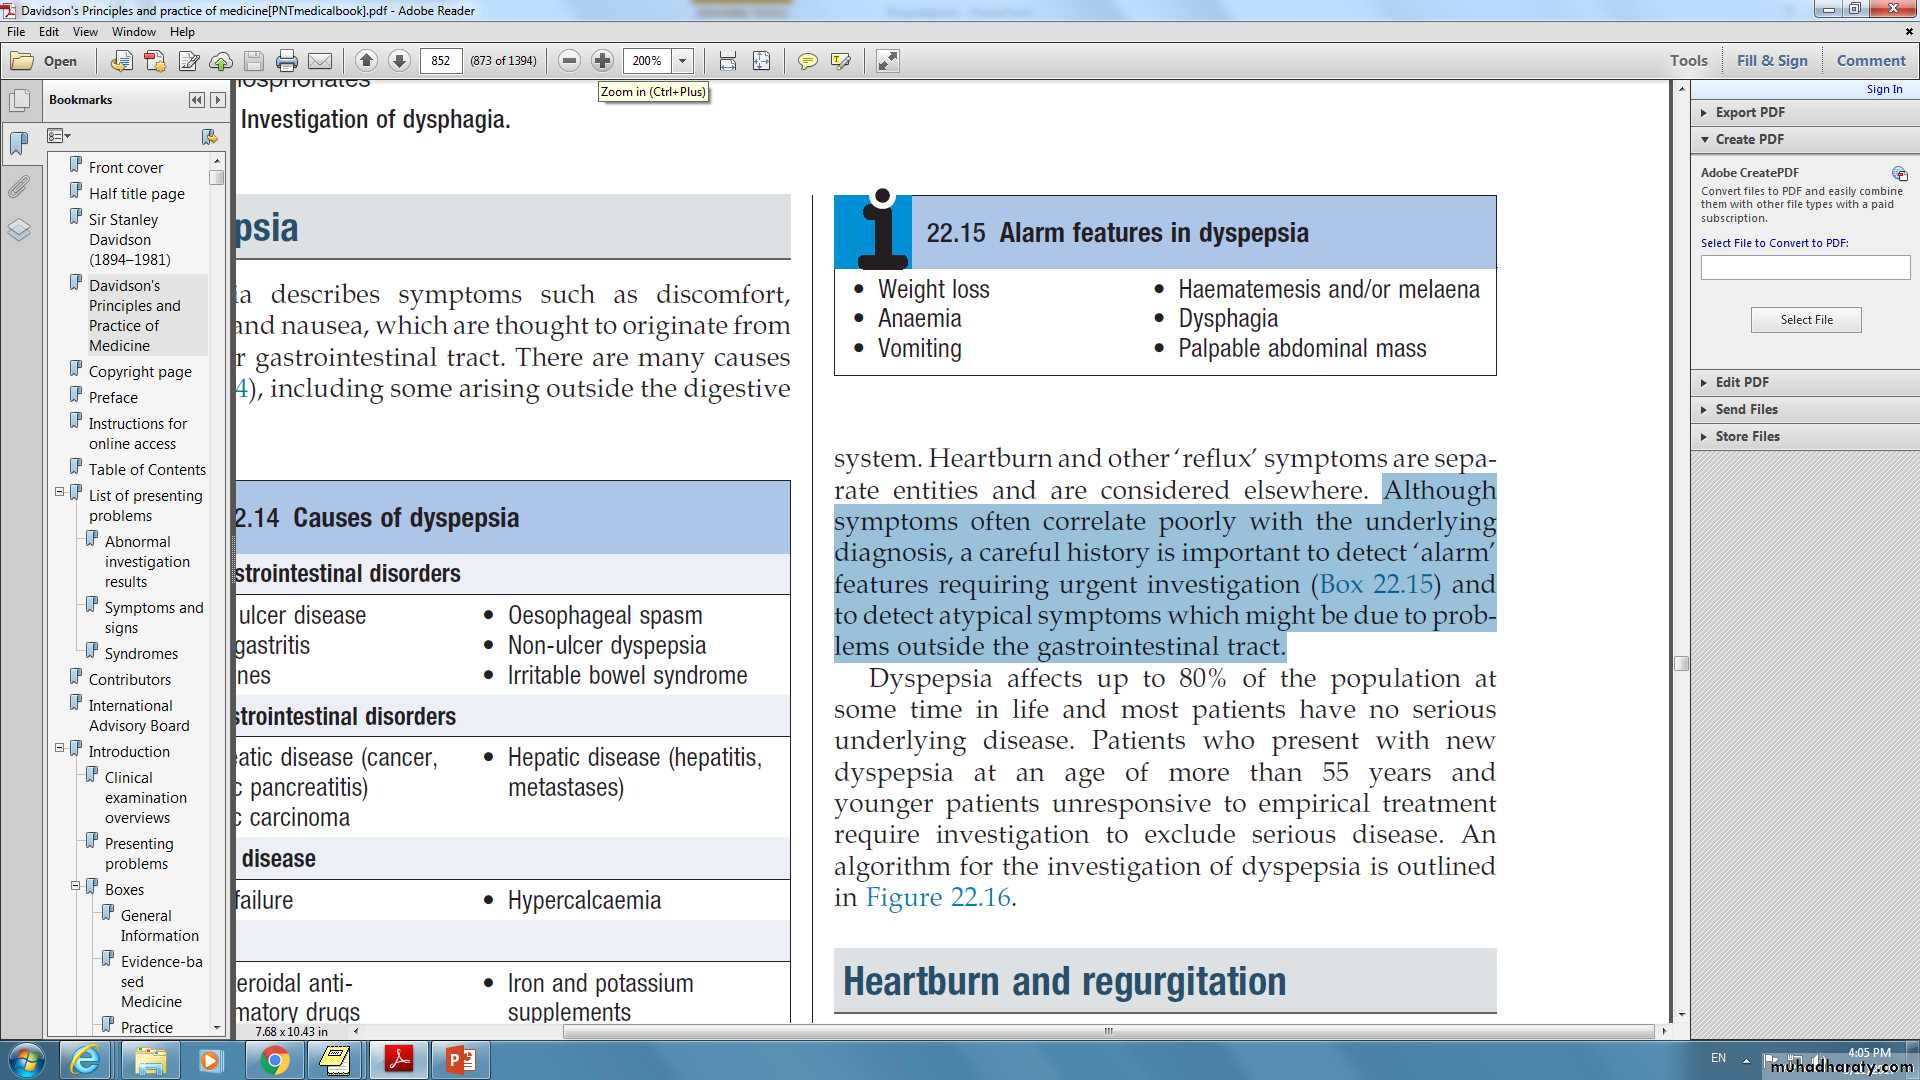Click the vertical document scrollbar thumb
1920x1080 pixels.
[x=1682, y=664]
